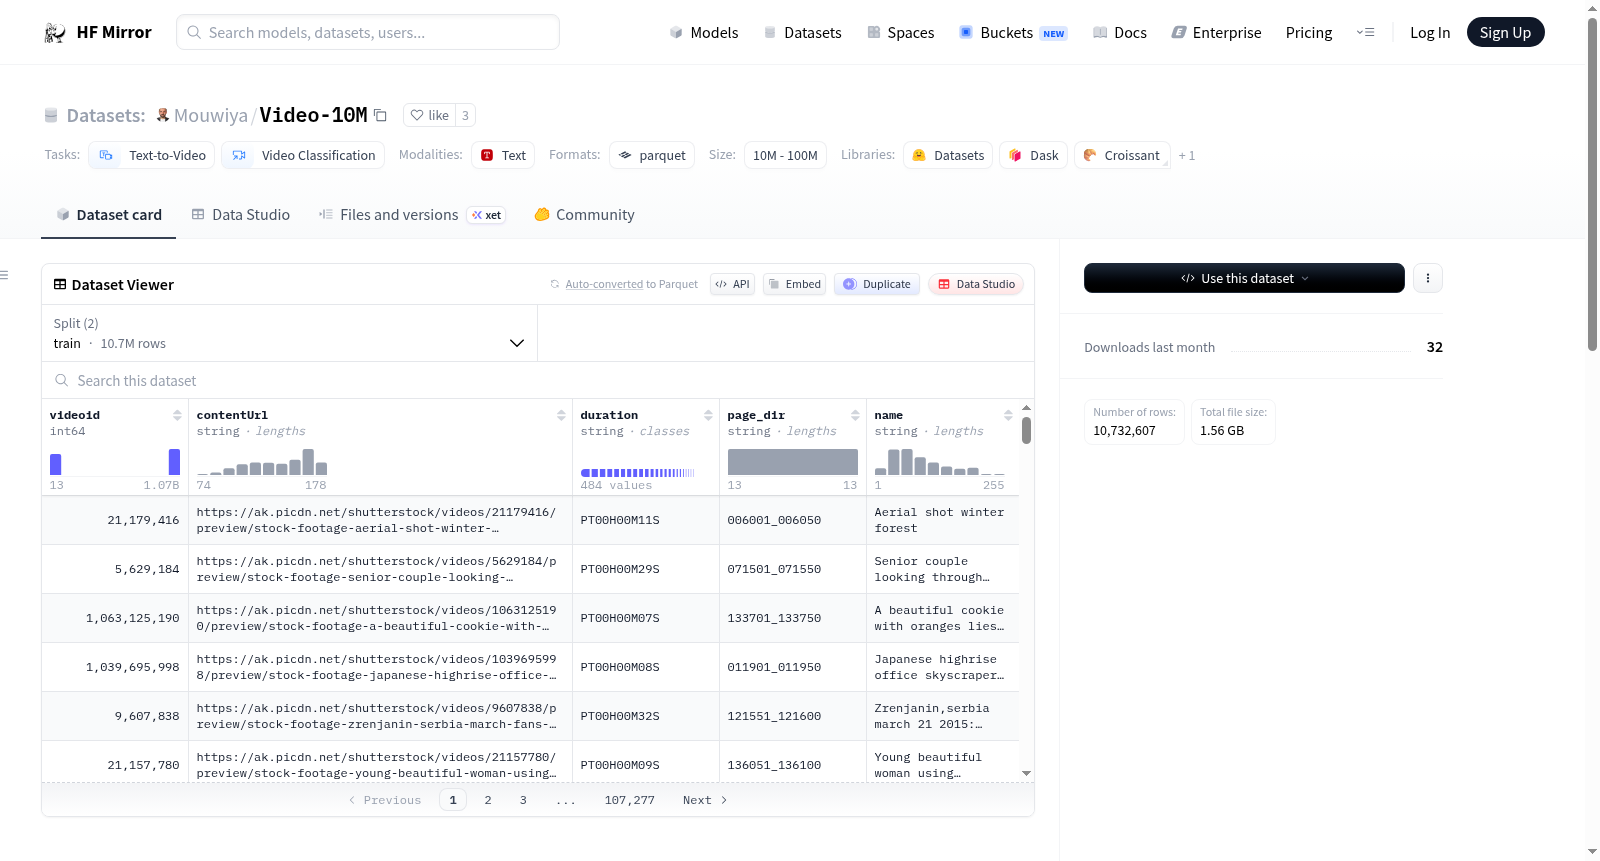Screen dimensions: 1600x861
Task: Open the Embed button
Action: pyautogui.click(x=794, y=284)
